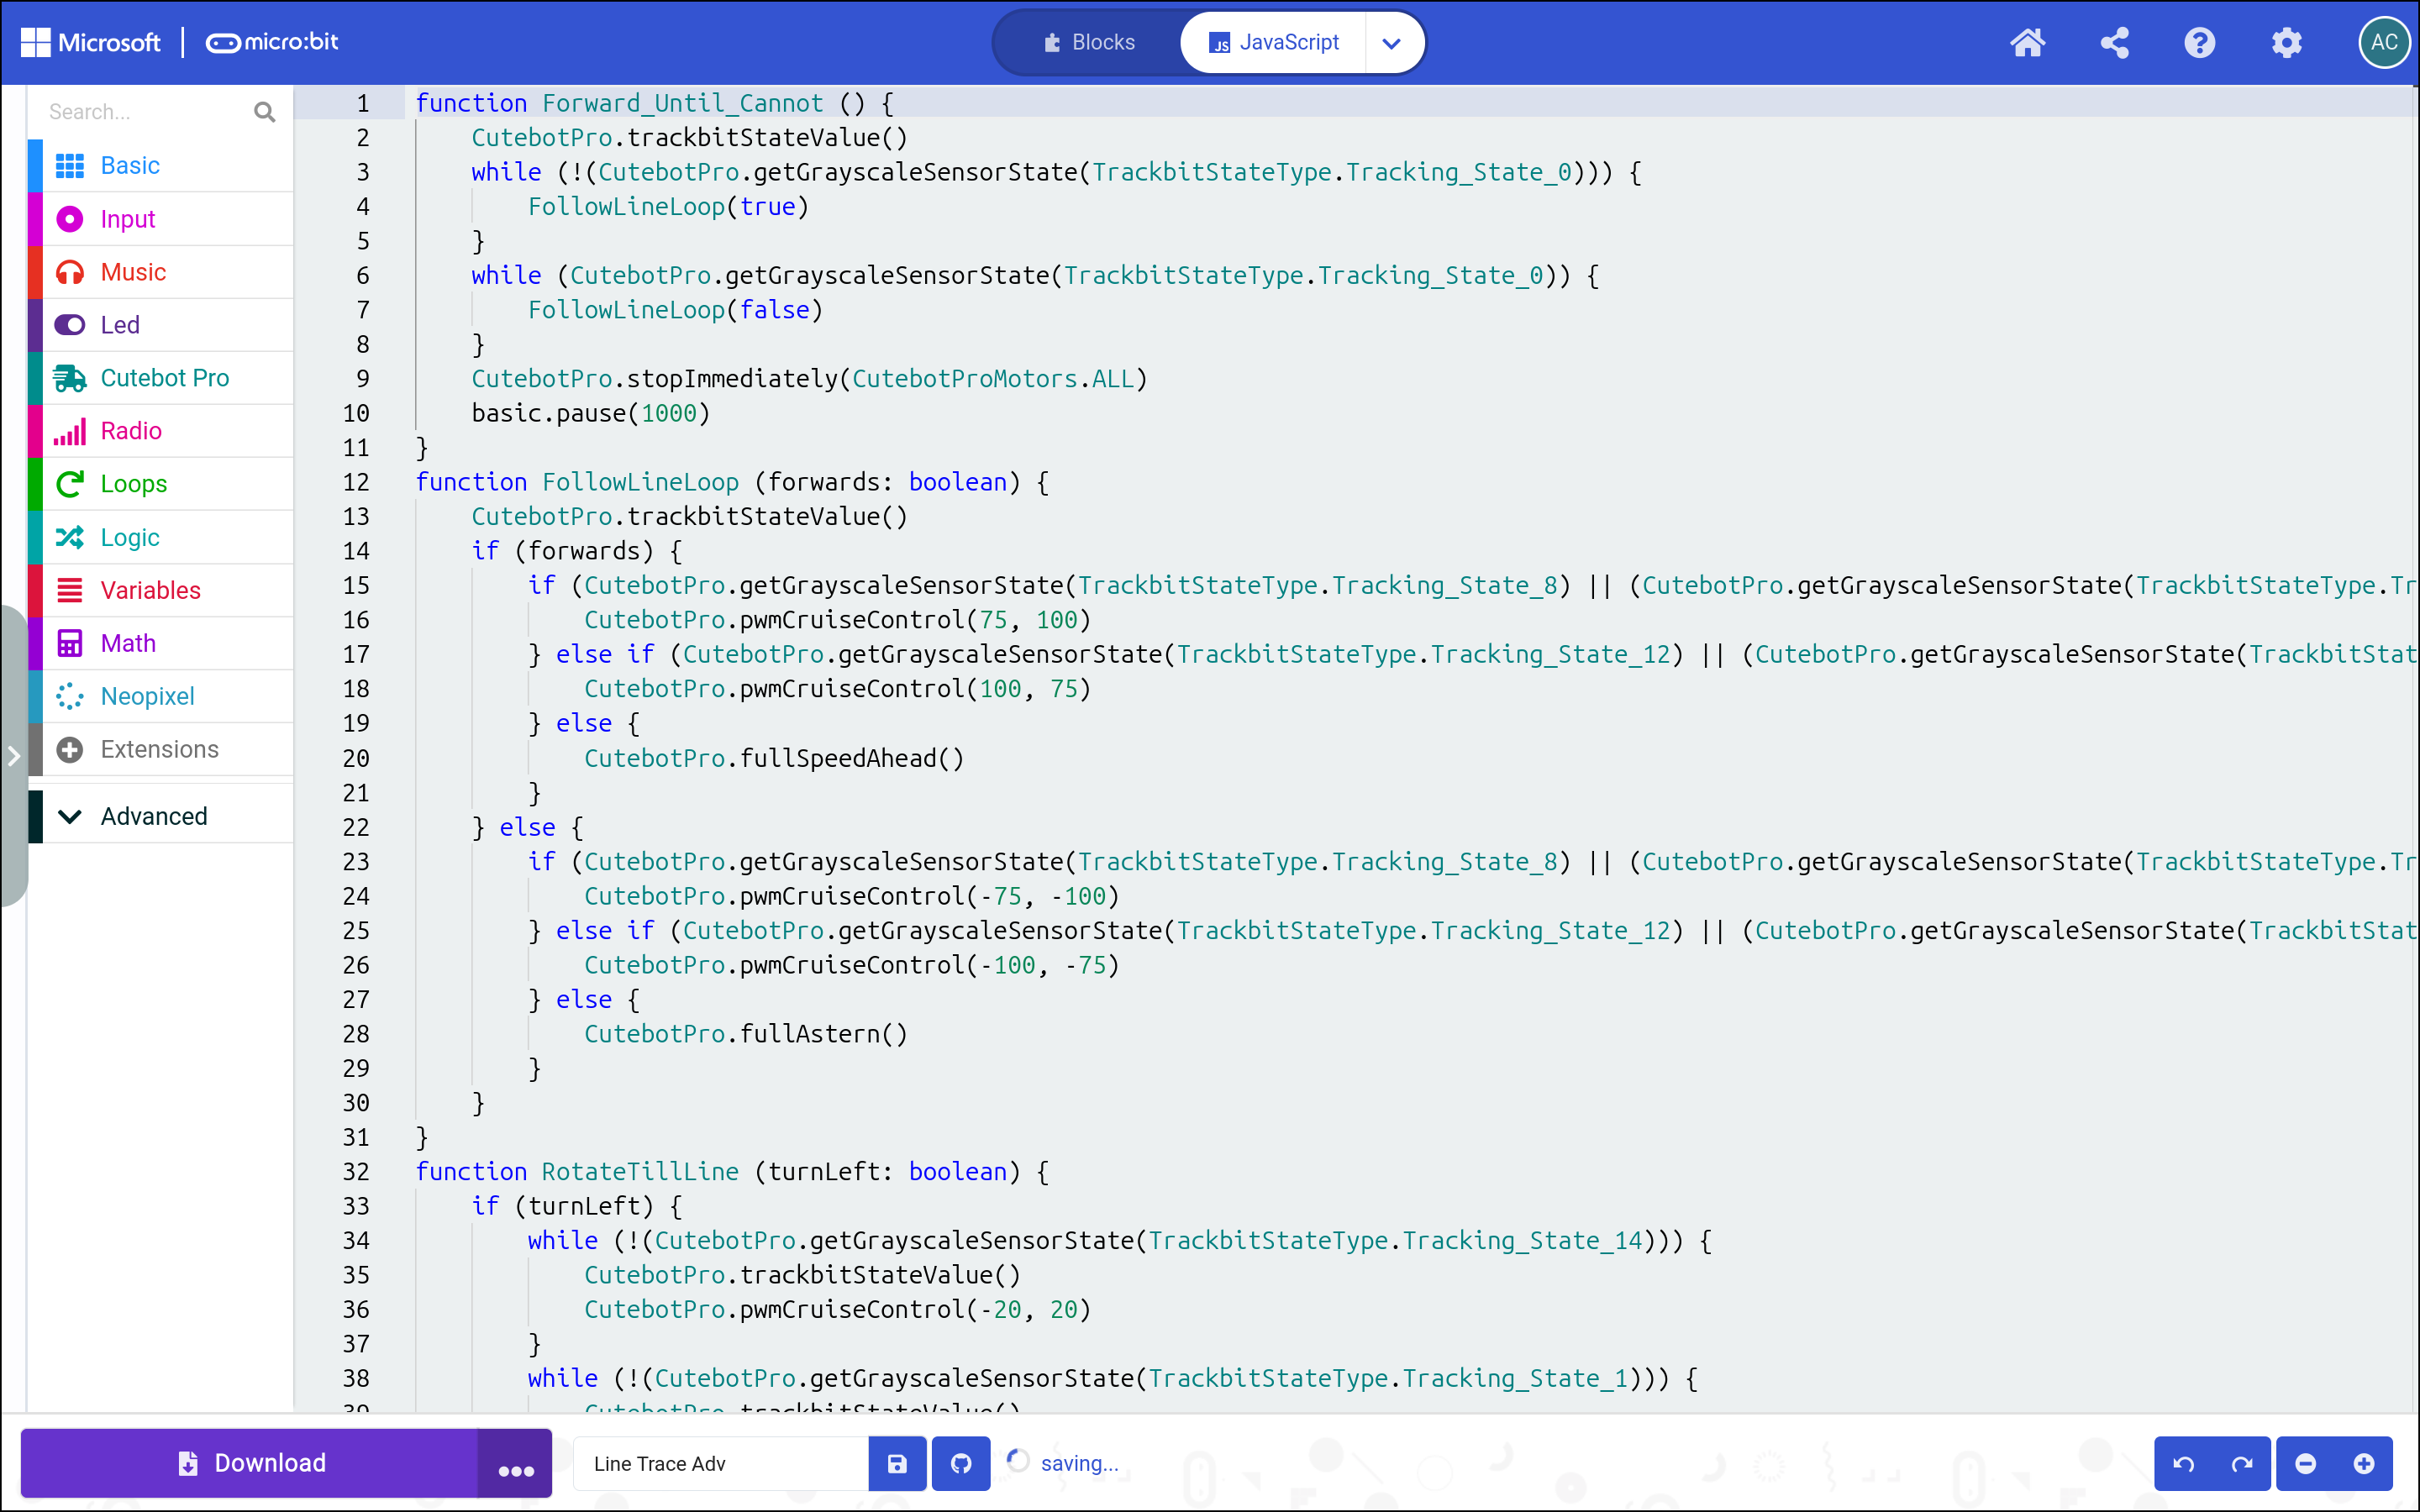Click 'FollowLineLoop(false)' on line 7
This screenshot has width=2420, height=1512.
click(675, 310)
